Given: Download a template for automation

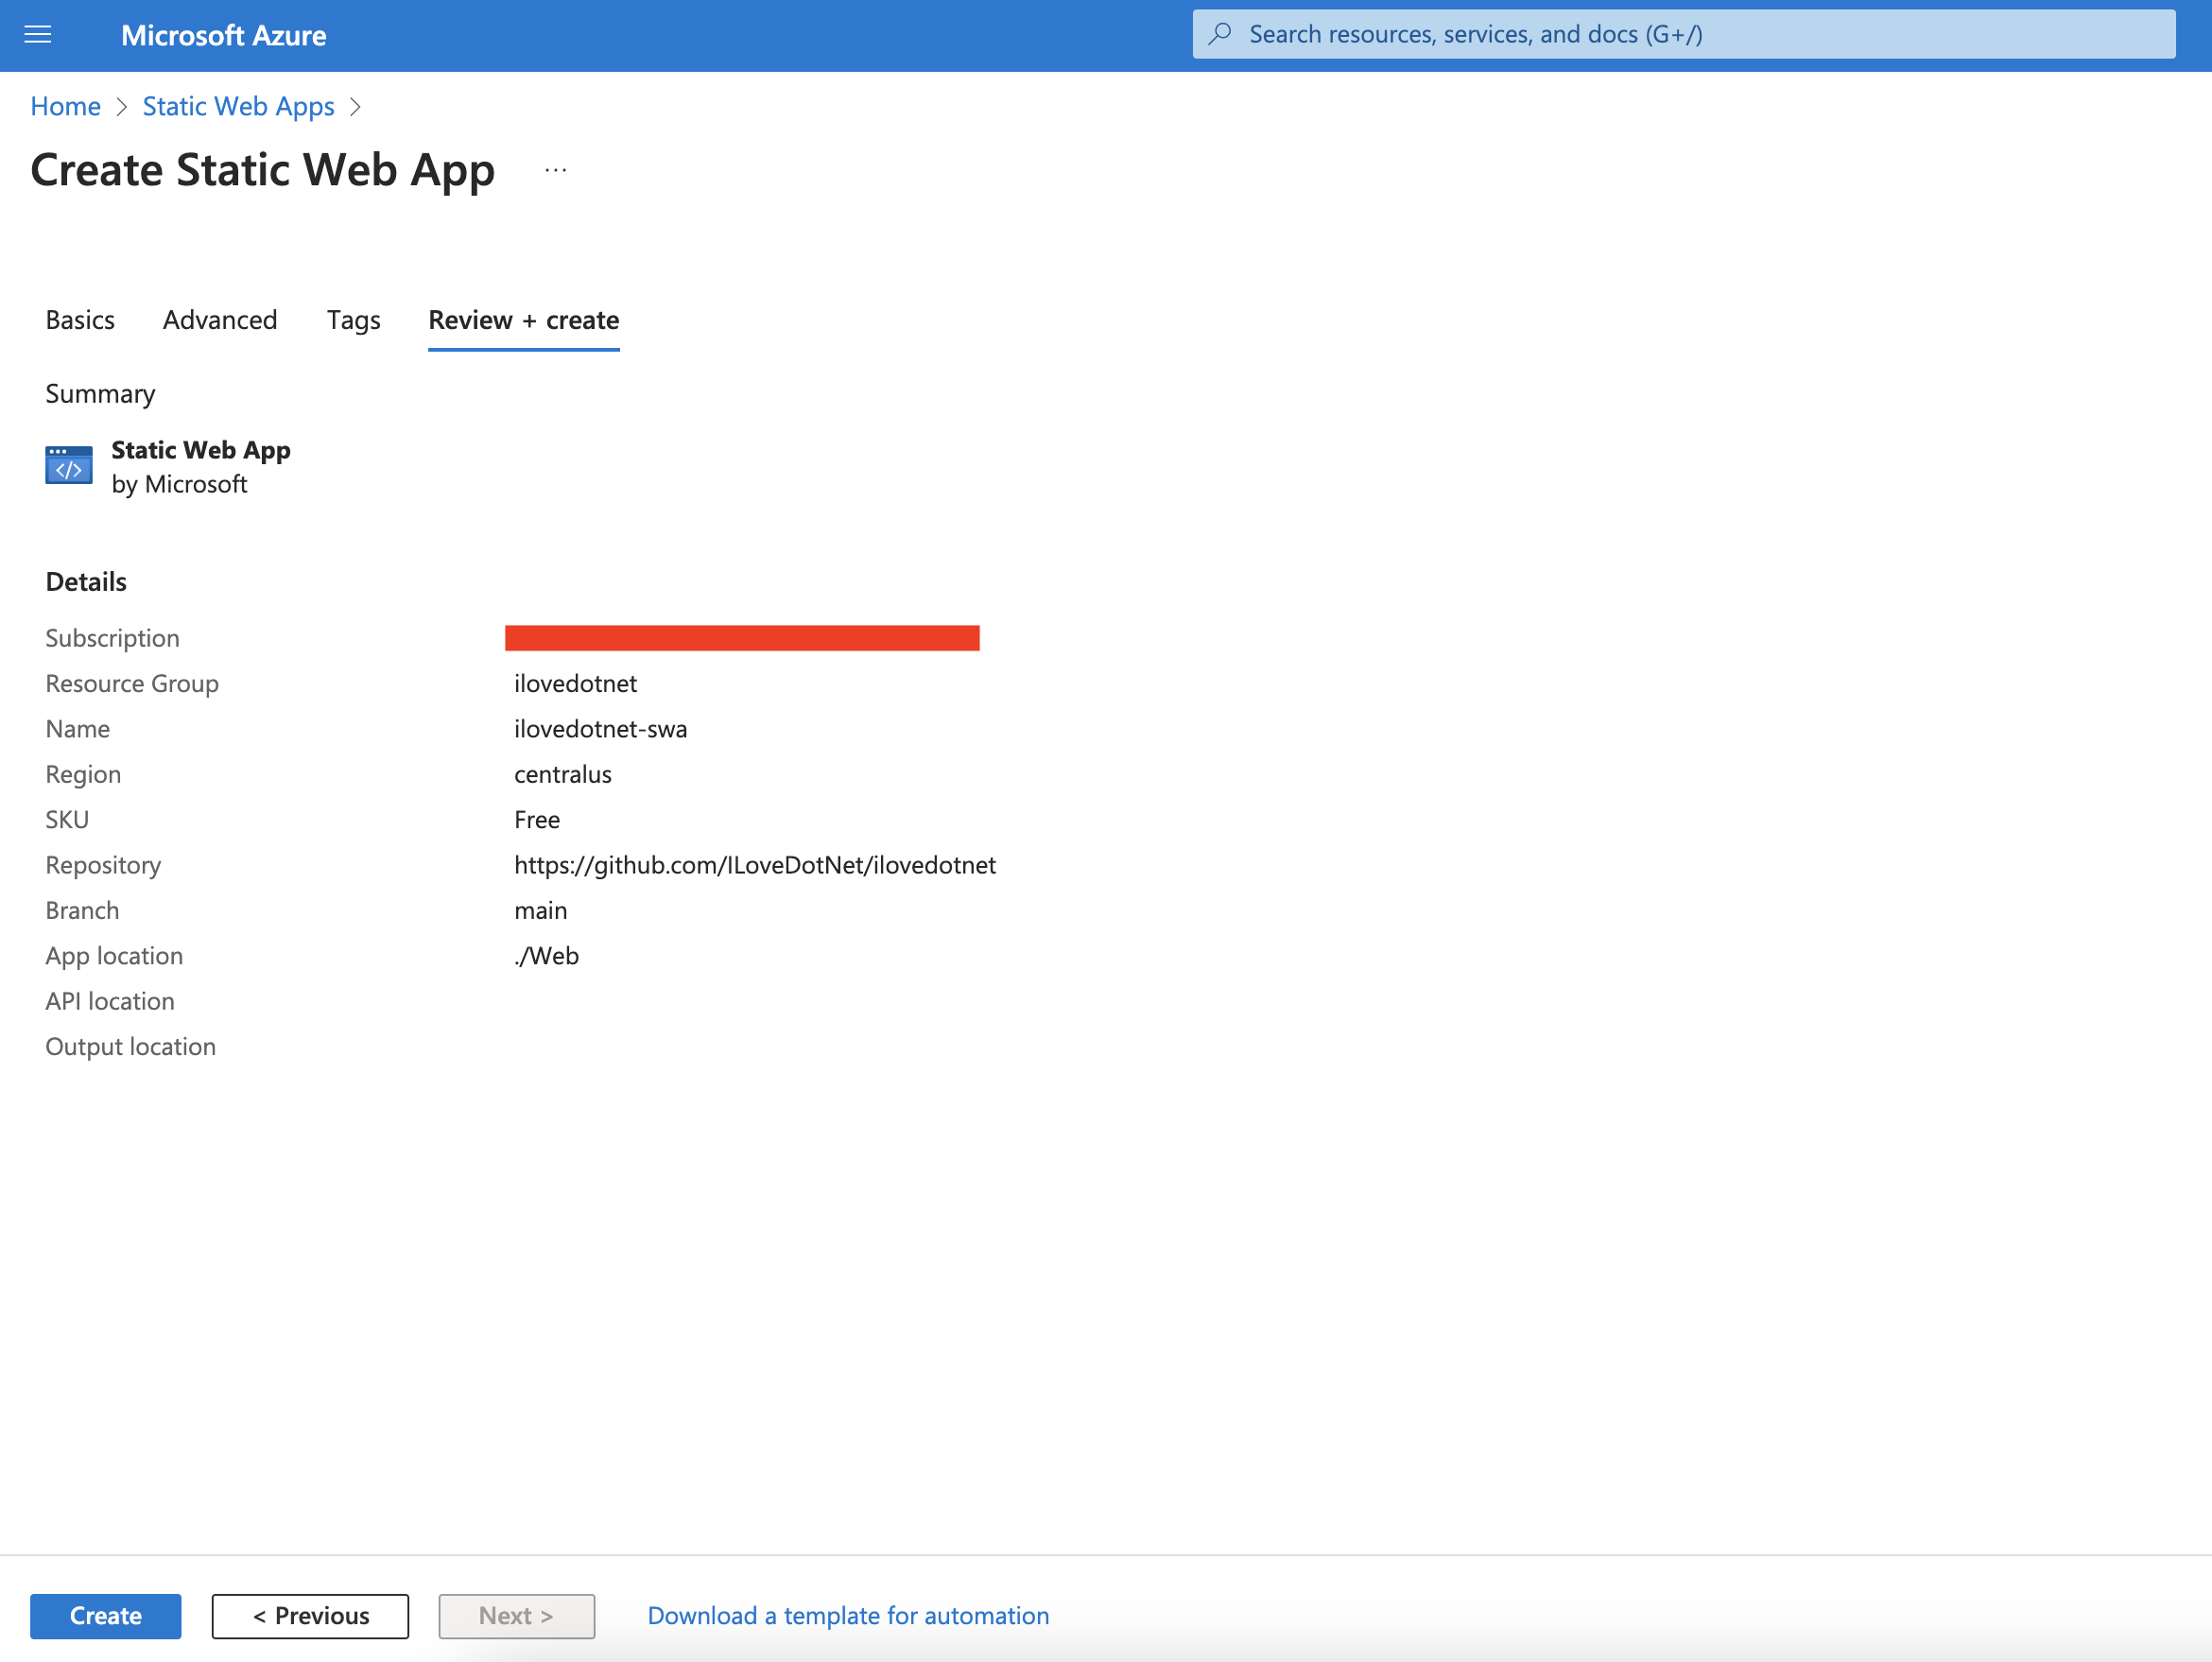Looking at the screenshot, I should pyautogui.click(x=848, y=1616).
